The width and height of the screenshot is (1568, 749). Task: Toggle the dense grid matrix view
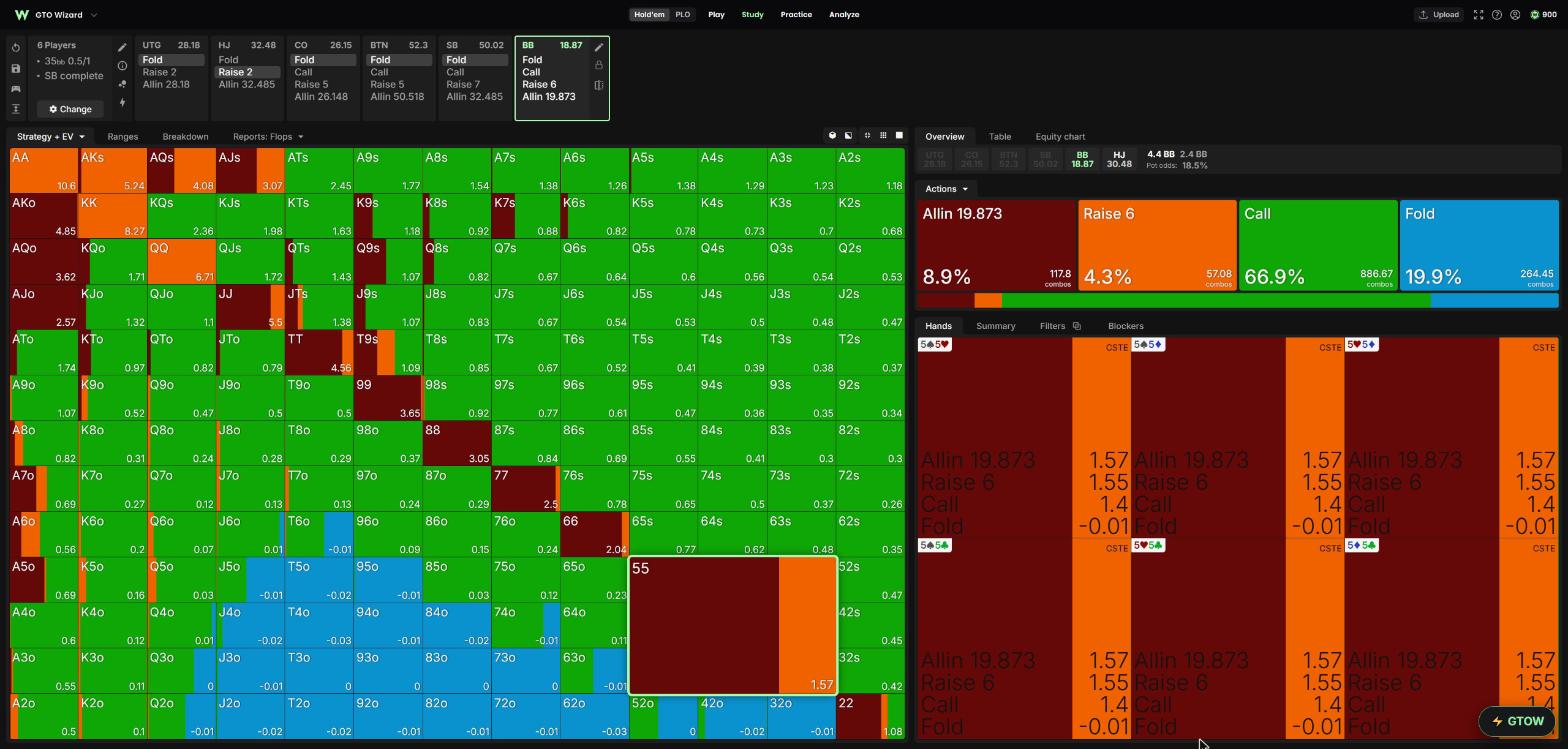tap(883, 136)
